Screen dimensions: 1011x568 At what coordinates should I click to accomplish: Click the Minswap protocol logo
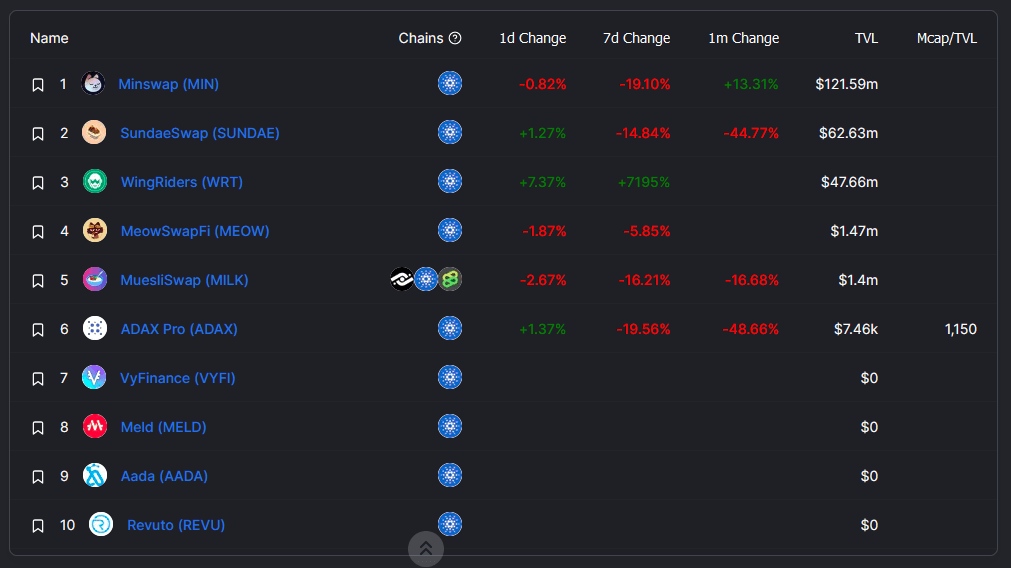[x=93, y=83]
